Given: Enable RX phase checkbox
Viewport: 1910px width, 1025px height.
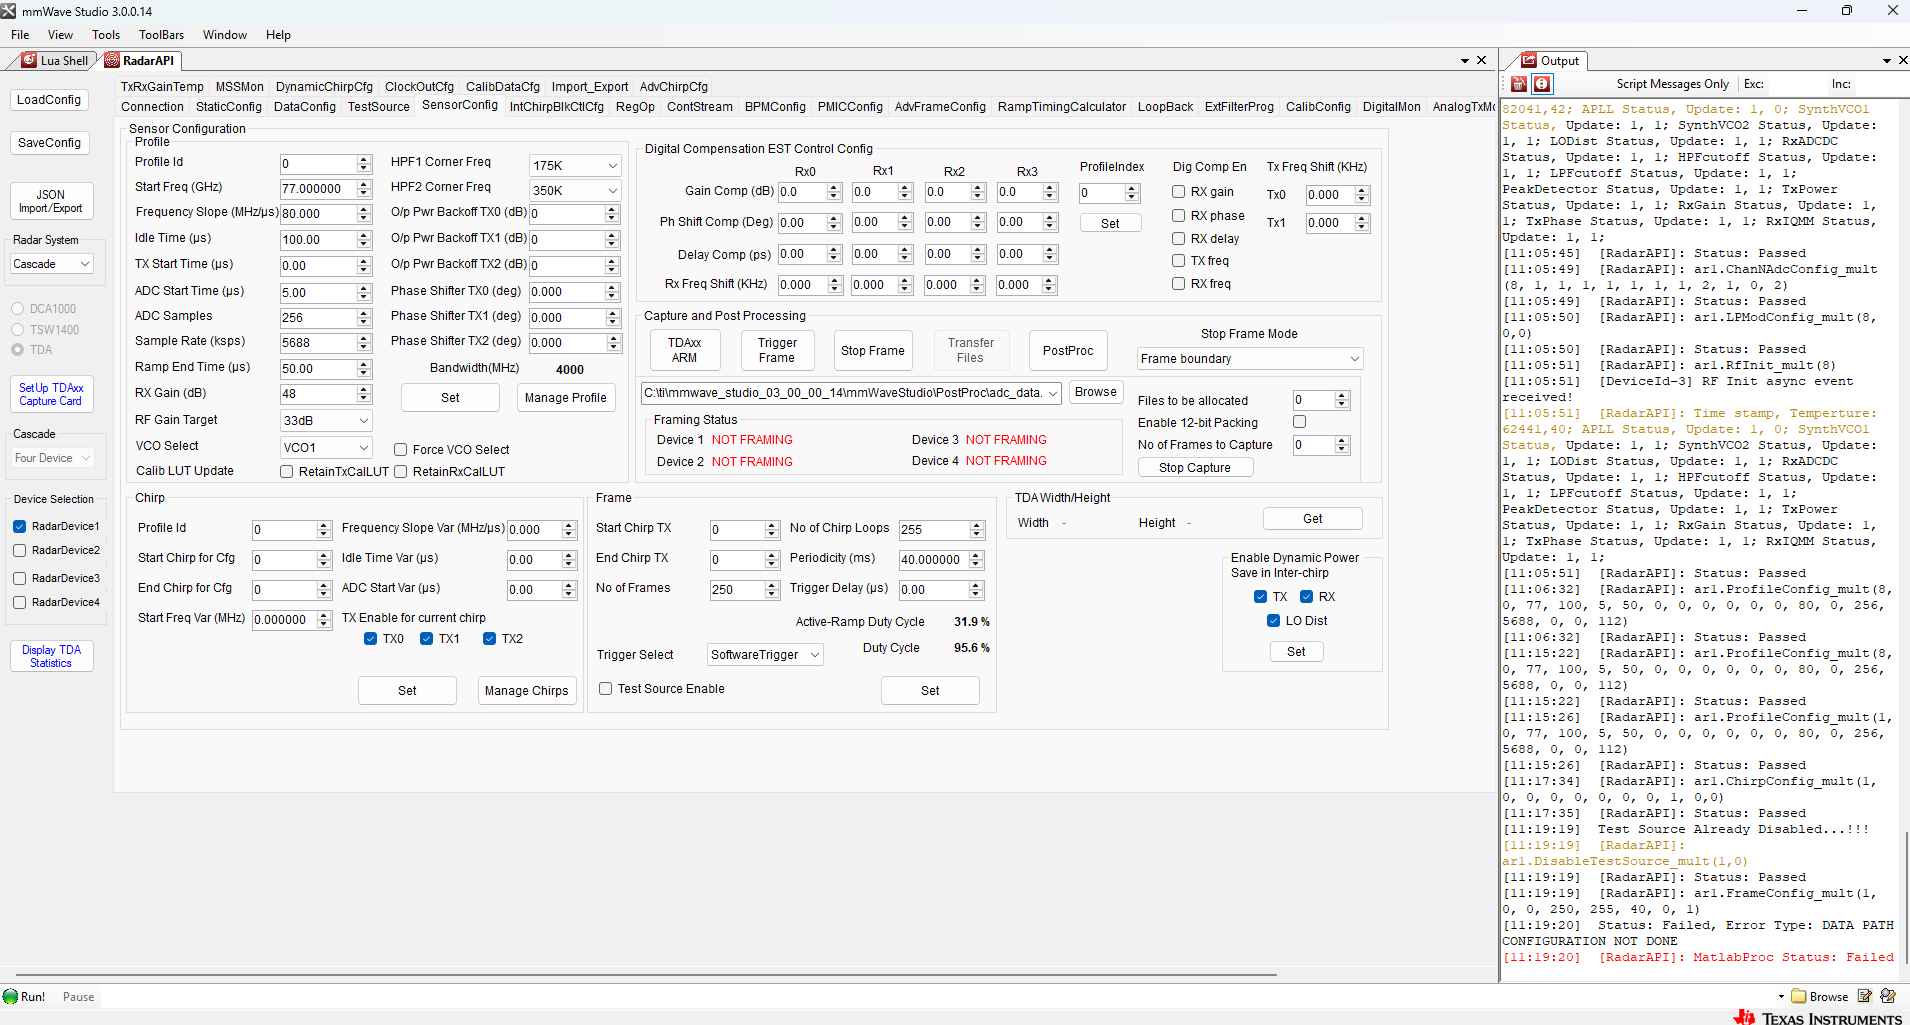Looking at the screenshot, I should (1178, 216).
